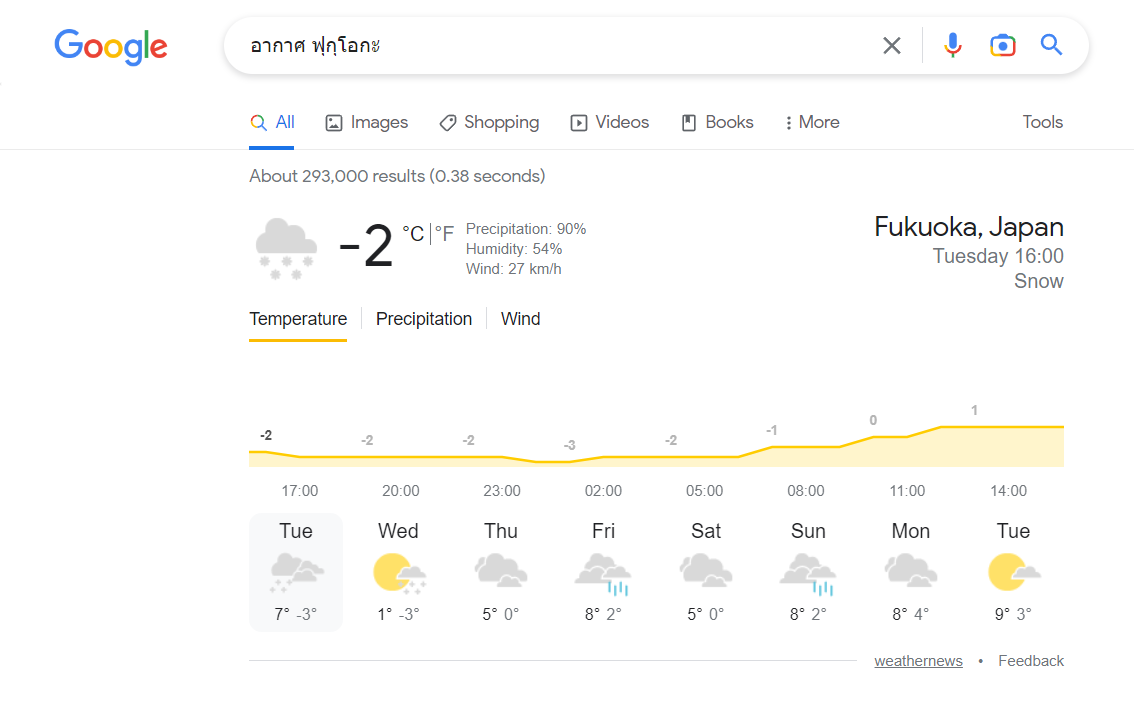Select next Tuesday partly sunny forecast
Image resolution: width=1134 pixels, height=704 pixels.
click(x=1013, y=572)
